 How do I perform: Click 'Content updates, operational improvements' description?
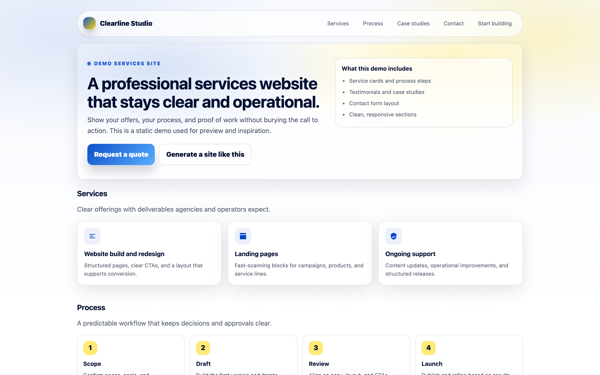click(x=447, y=269)
